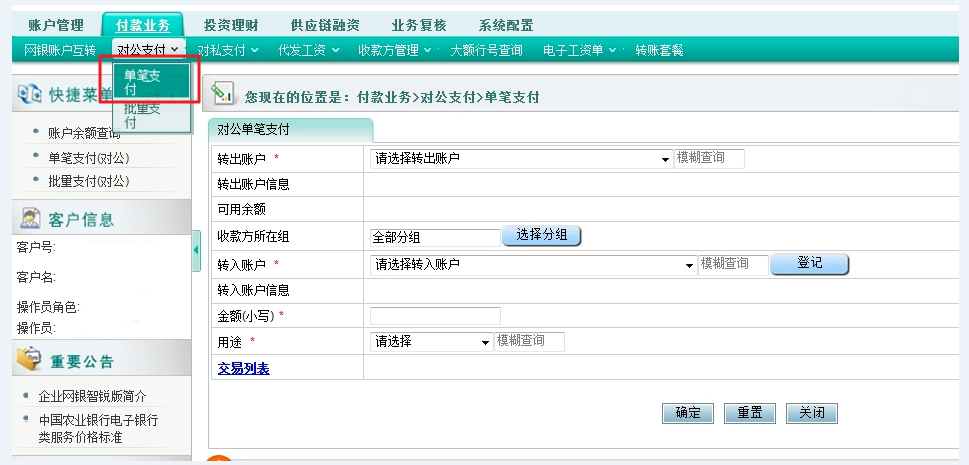
Task: Click the 客户信息 section icon
Action: (29, 219)
